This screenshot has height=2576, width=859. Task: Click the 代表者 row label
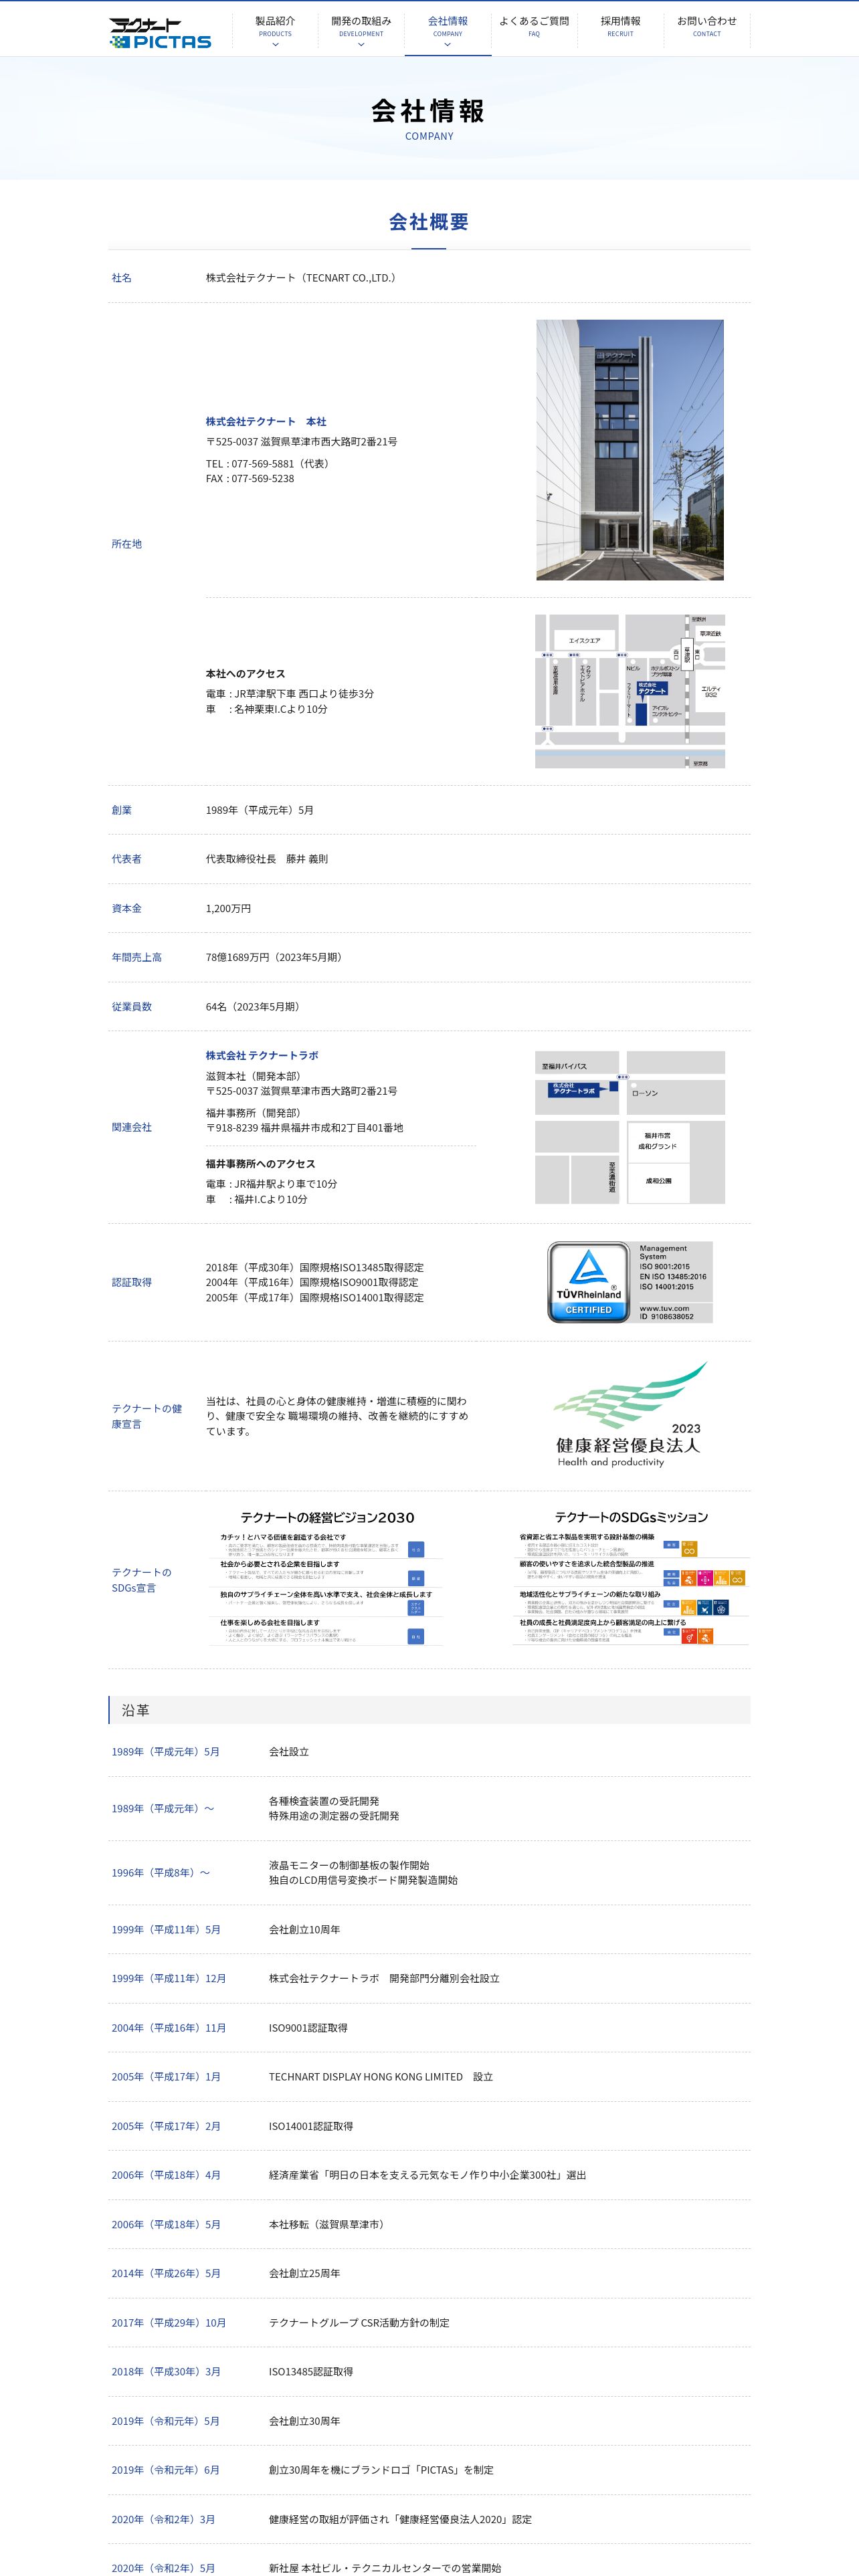(127, 859)
